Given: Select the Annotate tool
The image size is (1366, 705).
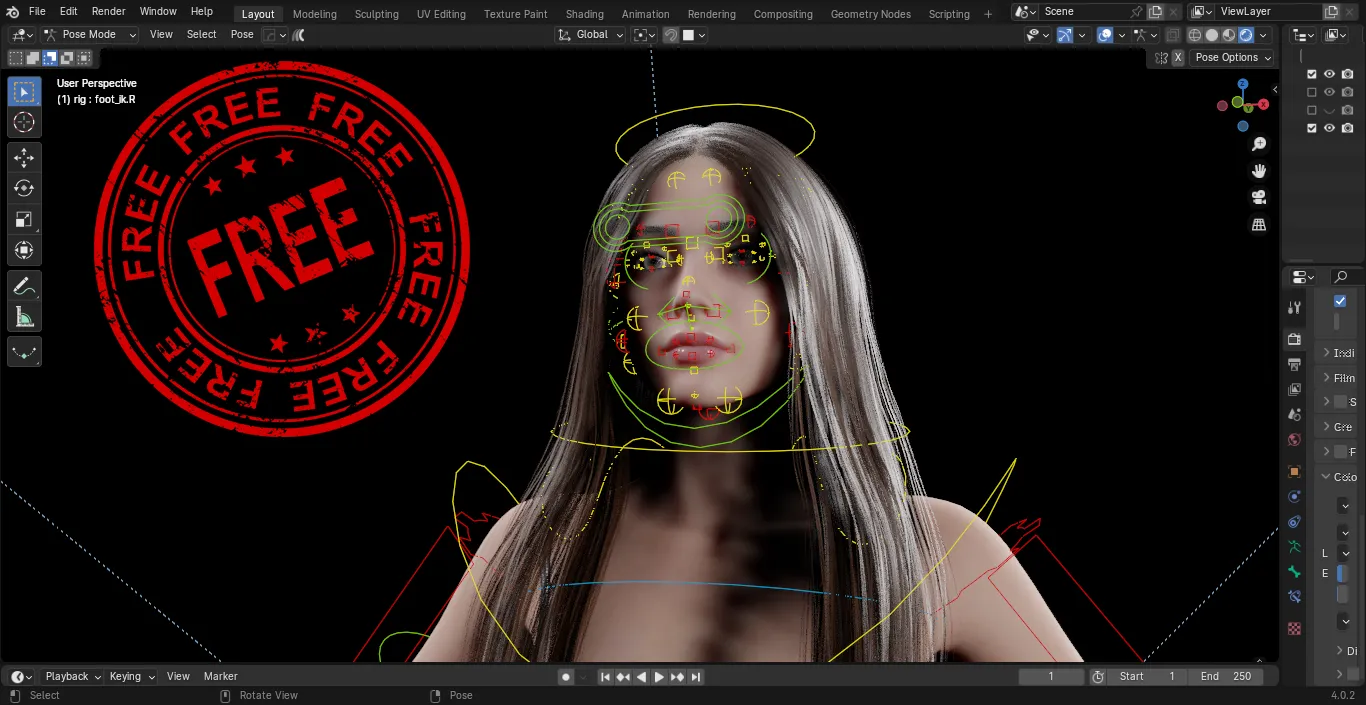Looking at the screenshot, I should coord(25,286).
